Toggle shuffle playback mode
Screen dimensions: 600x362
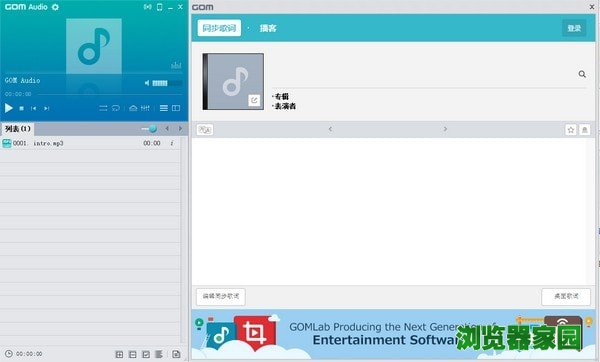click(103, 108)
